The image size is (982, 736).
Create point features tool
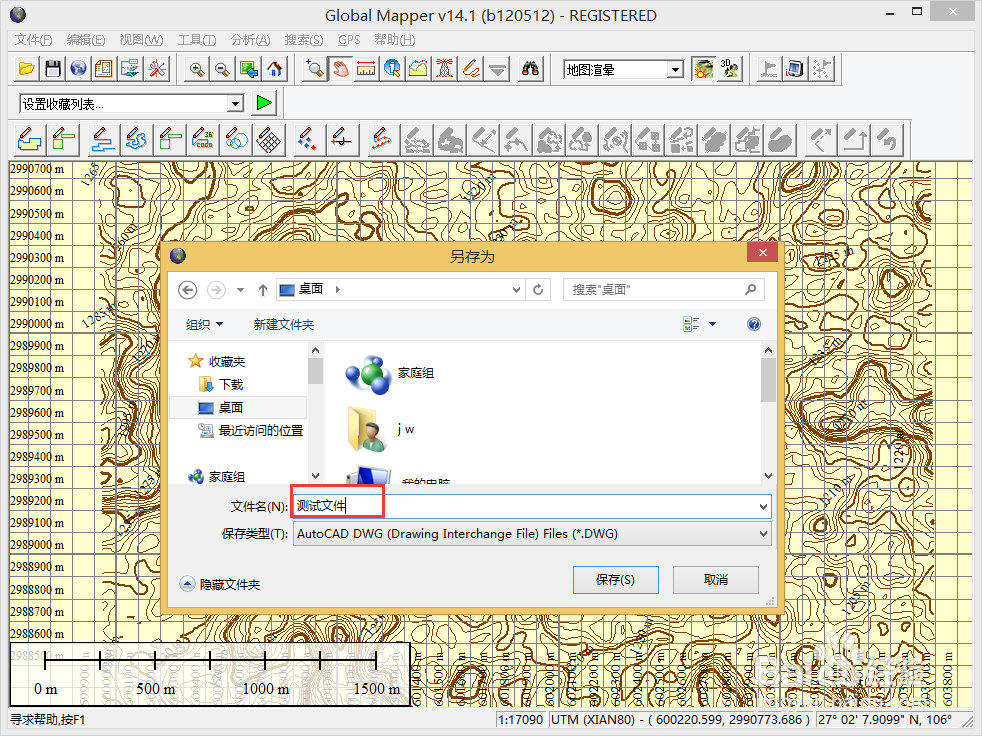coord(308,140)
